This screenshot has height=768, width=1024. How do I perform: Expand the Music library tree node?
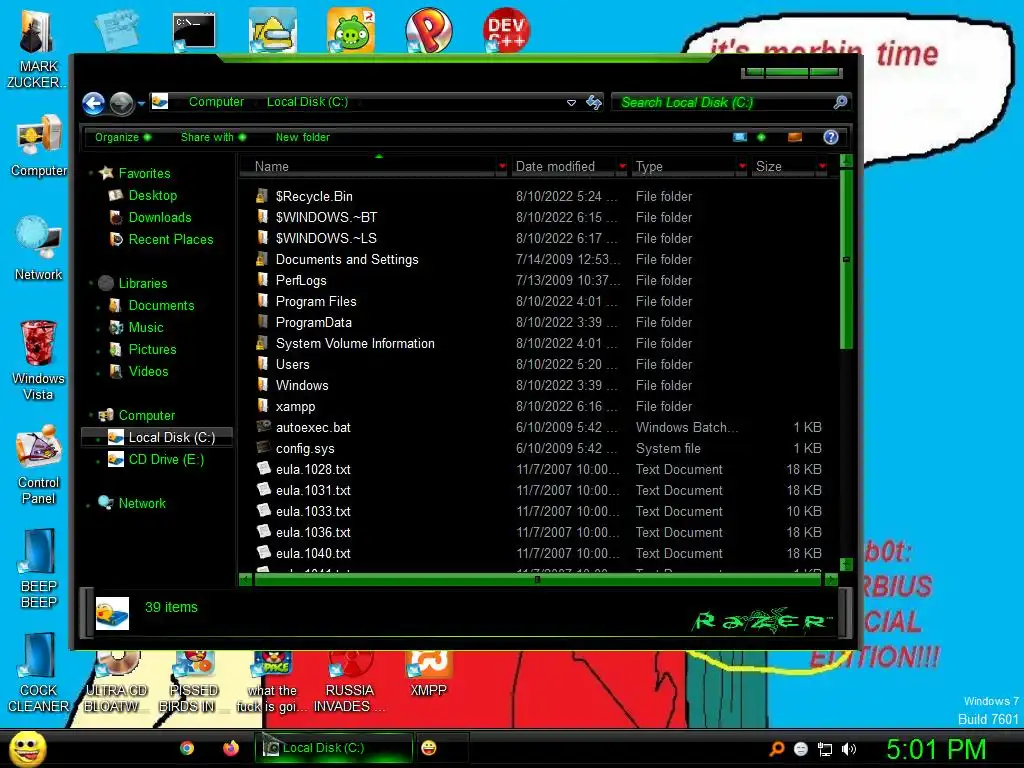pos(99,328)
